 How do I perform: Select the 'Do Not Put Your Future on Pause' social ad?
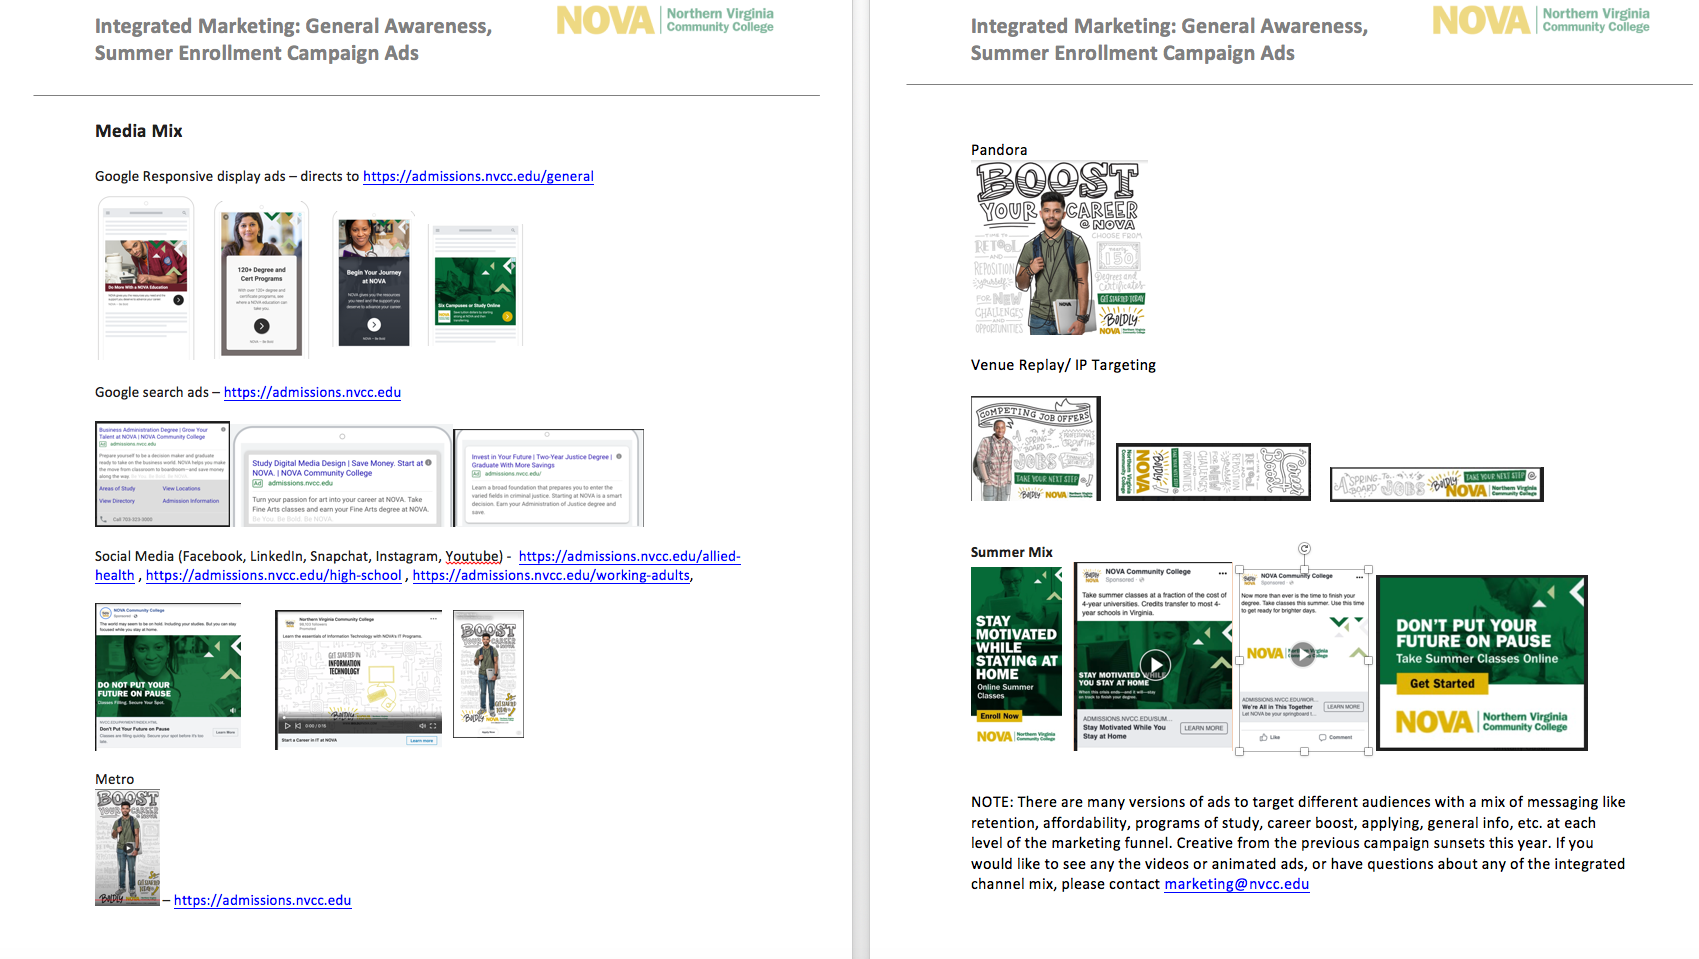[168, 676]
